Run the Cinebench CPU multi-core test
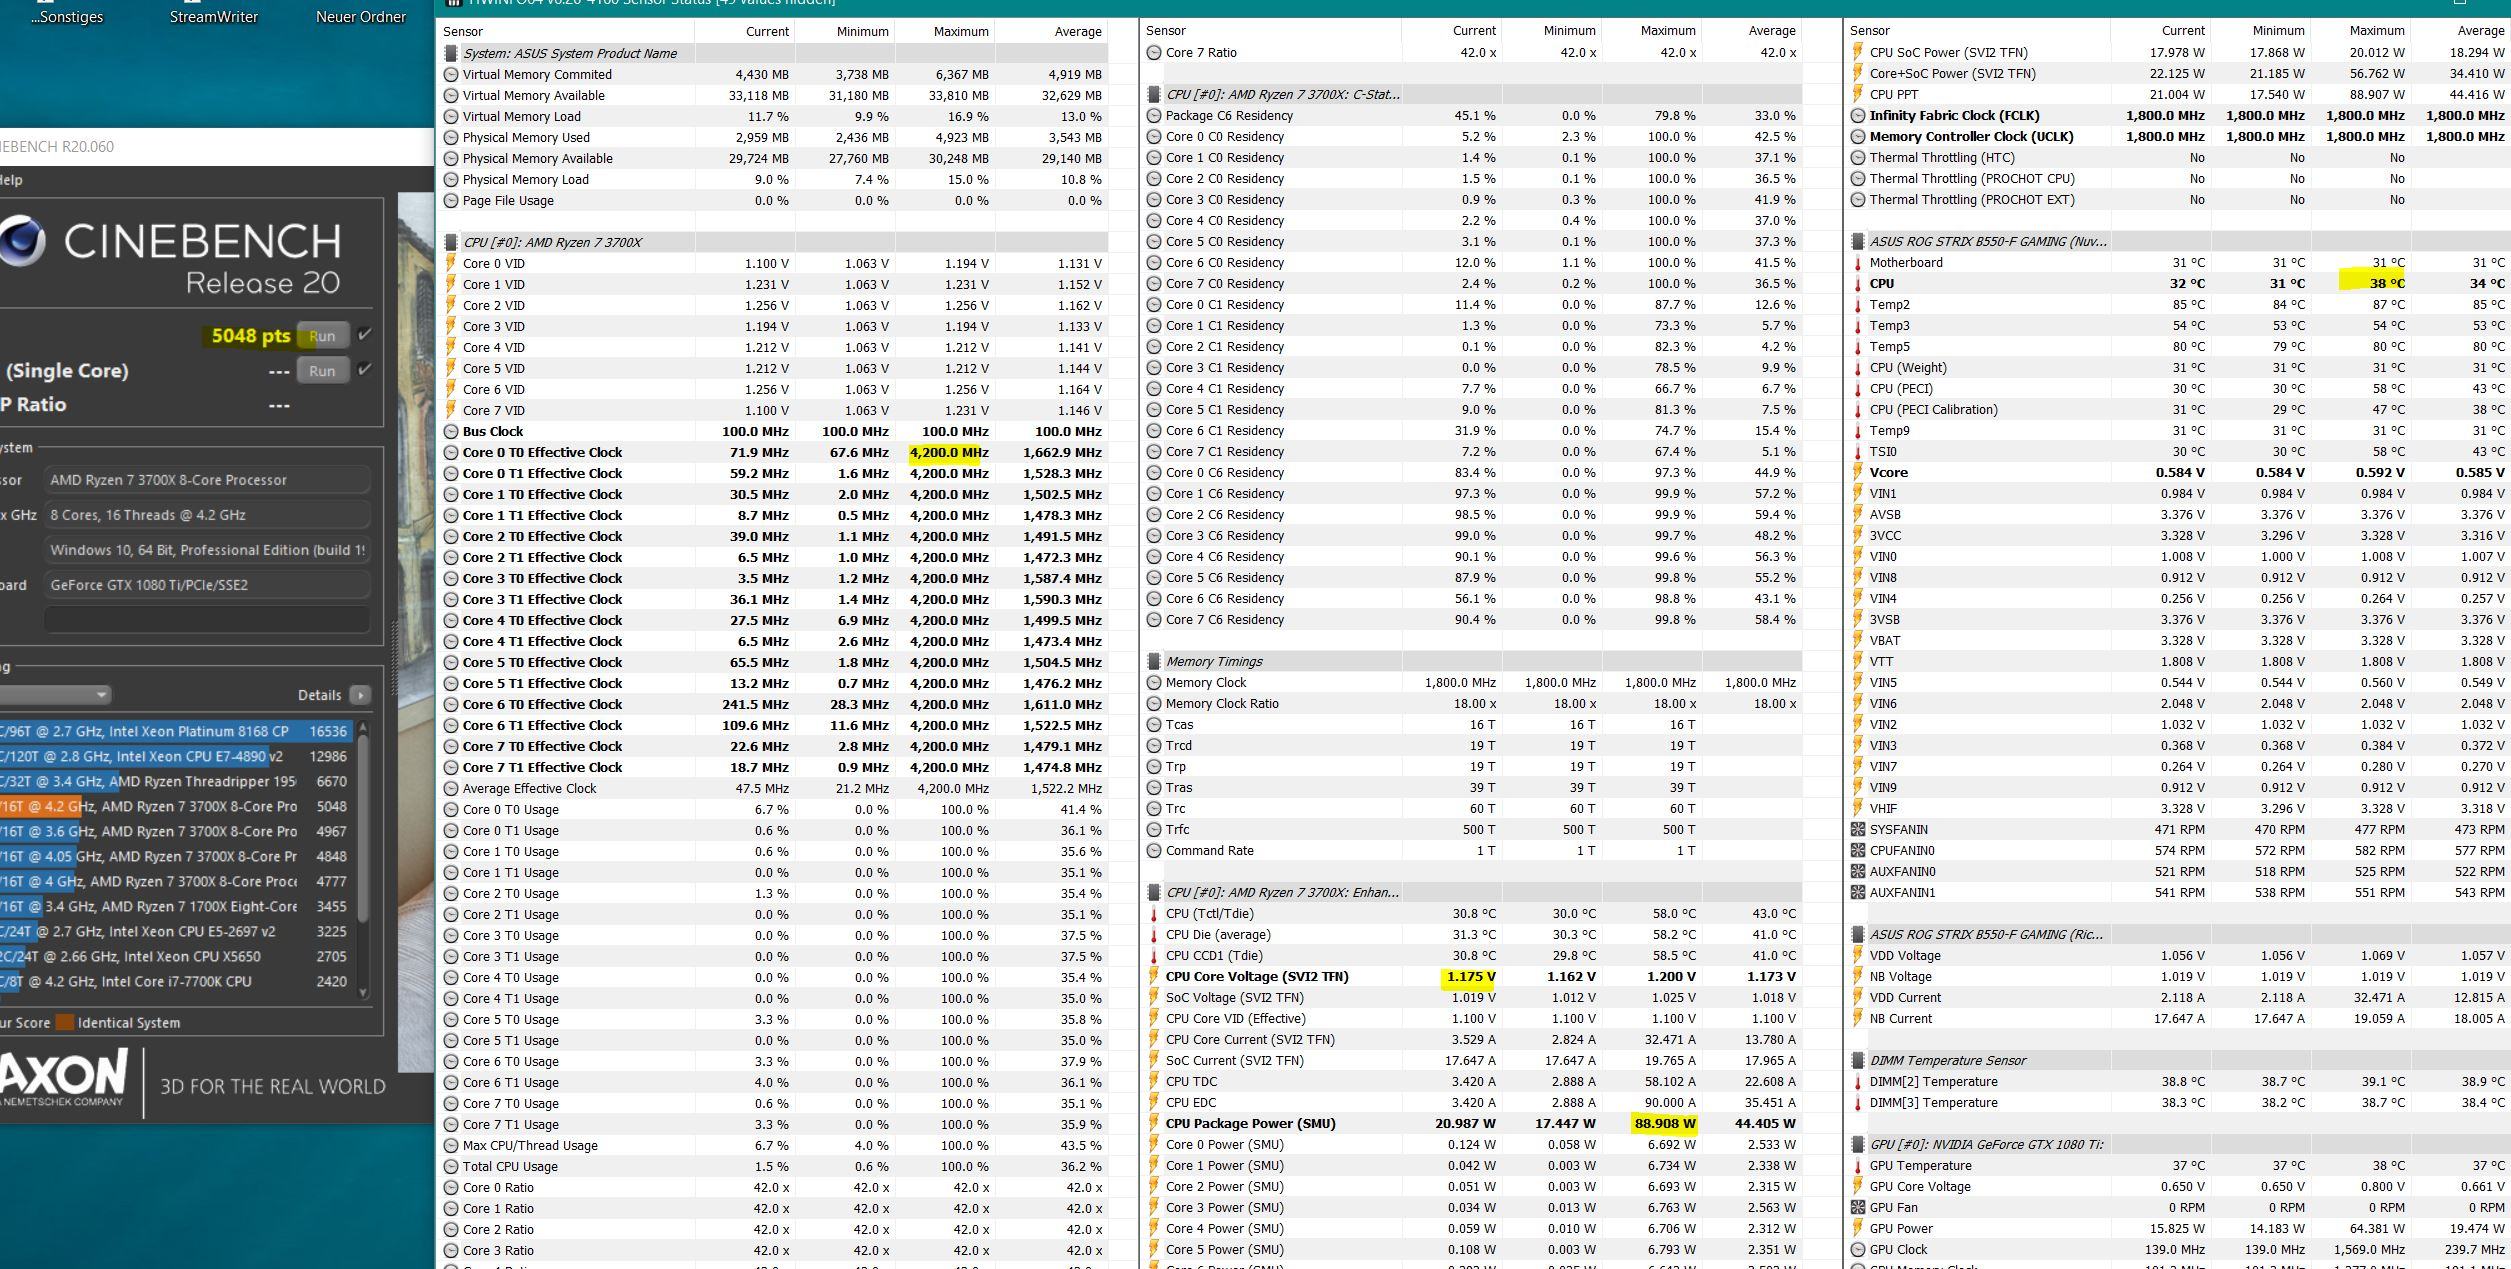2511x1269 pixels. tap(322, 336)
